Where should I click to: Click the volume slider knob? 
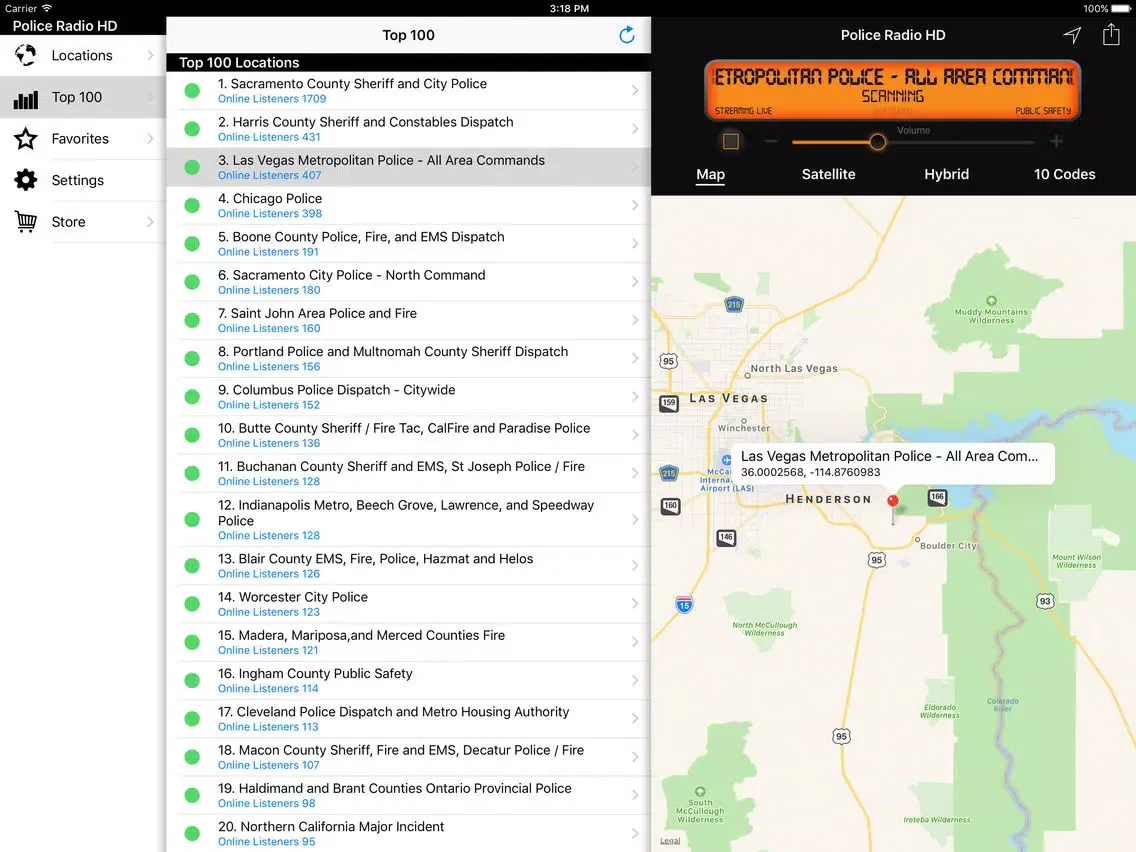[x=877, y=141]
